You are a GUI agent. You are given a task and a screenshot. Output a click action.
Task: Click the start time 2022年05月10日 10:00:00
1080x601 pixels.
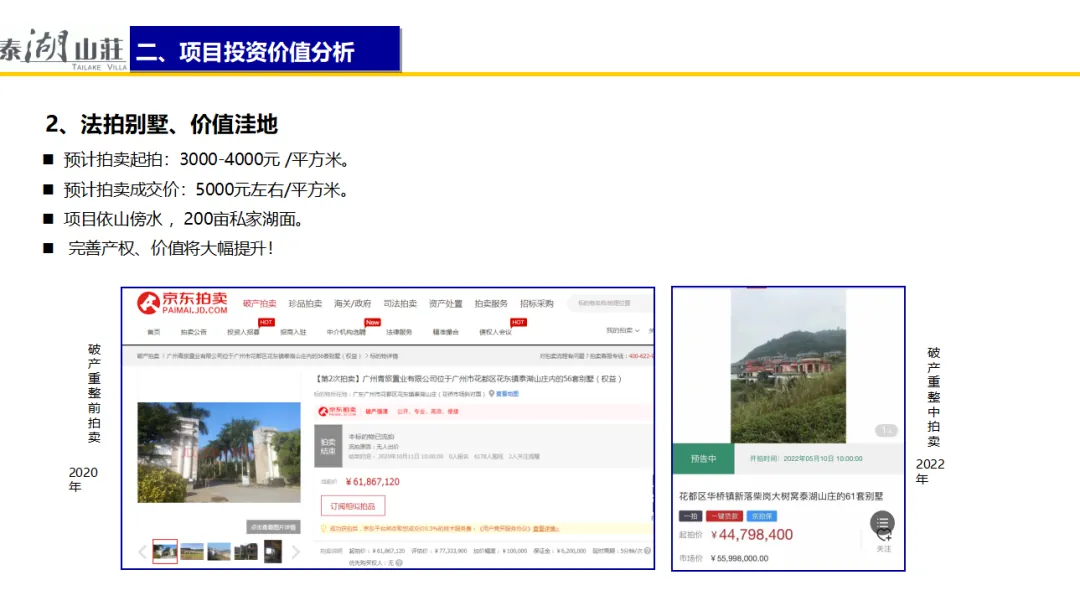pos(822,458)
